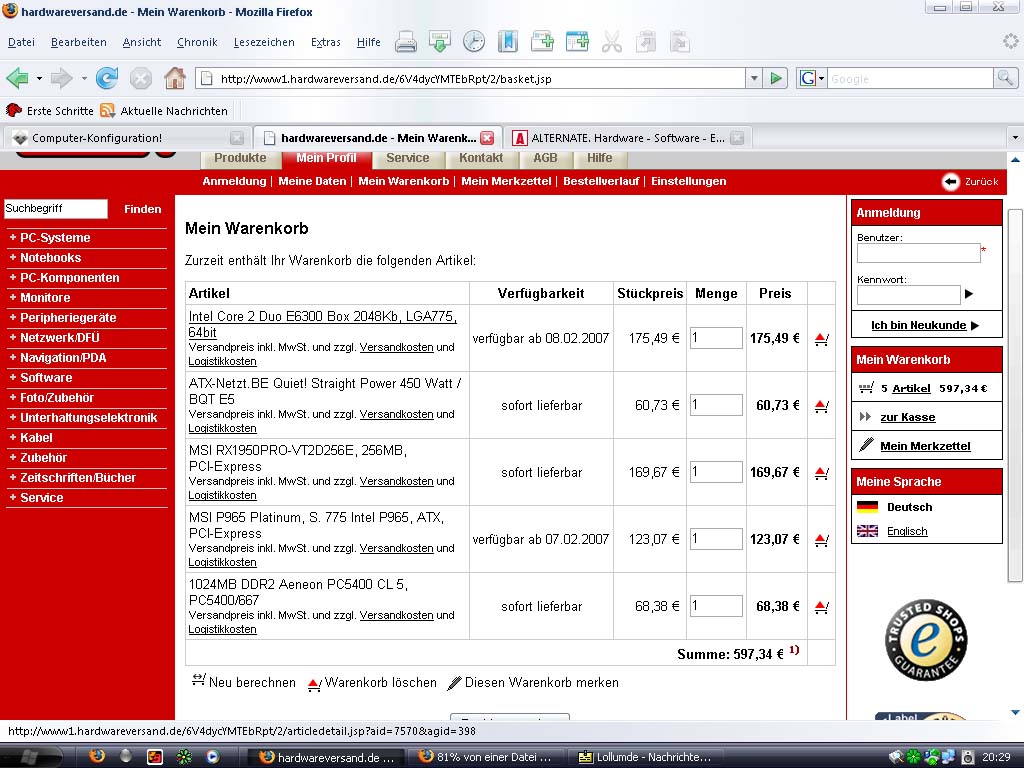
Task: Open History clock icon
Action: coord(474,42)
